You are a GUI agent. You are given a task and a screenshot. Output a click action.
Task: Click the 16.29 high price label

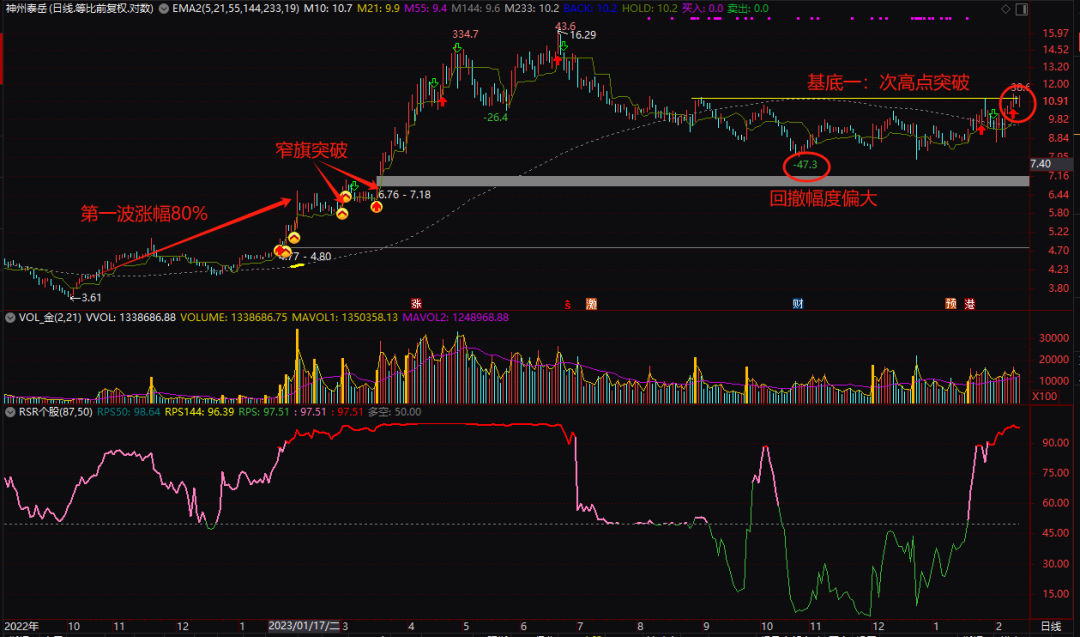pyautogui.click(x=583, y=35)
